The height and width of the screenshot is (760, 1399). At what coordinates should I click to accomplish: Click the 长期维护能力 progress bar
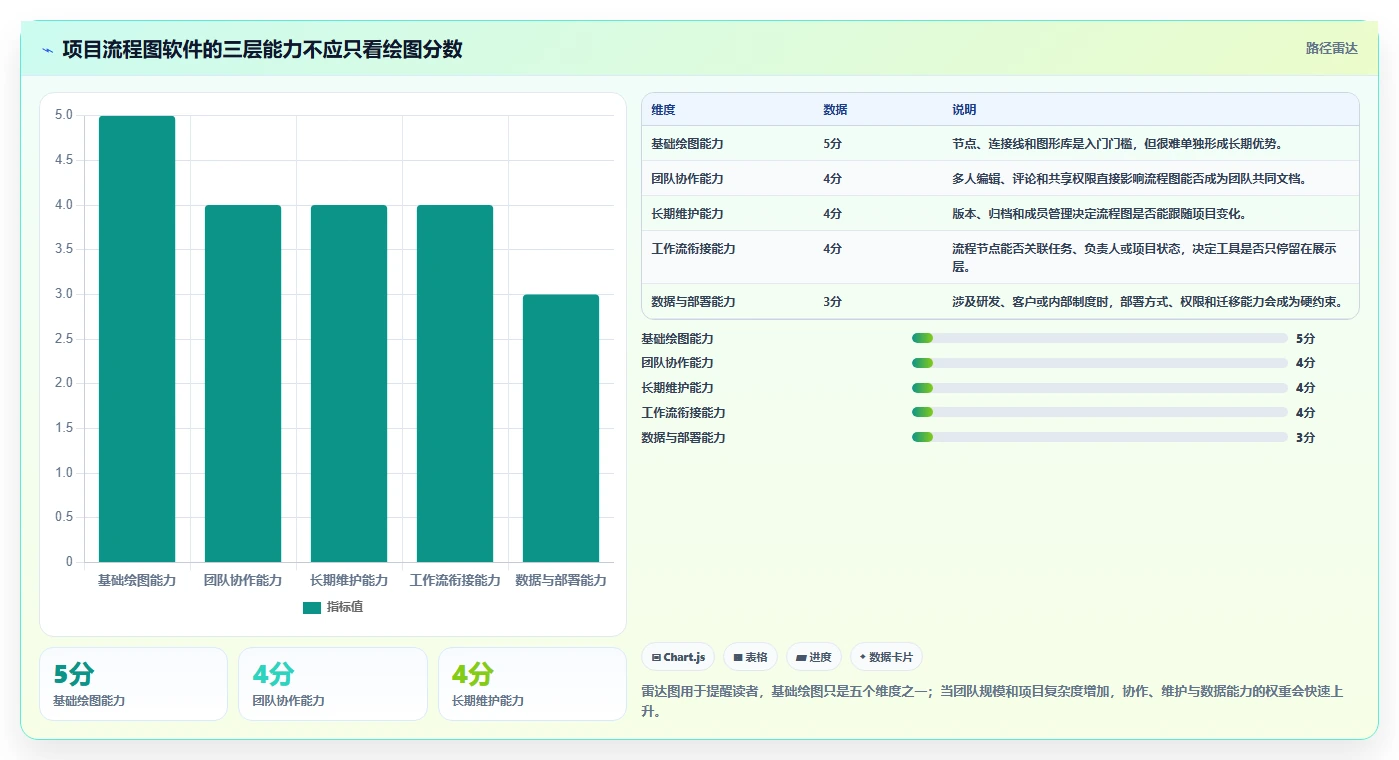point(1100,388)
